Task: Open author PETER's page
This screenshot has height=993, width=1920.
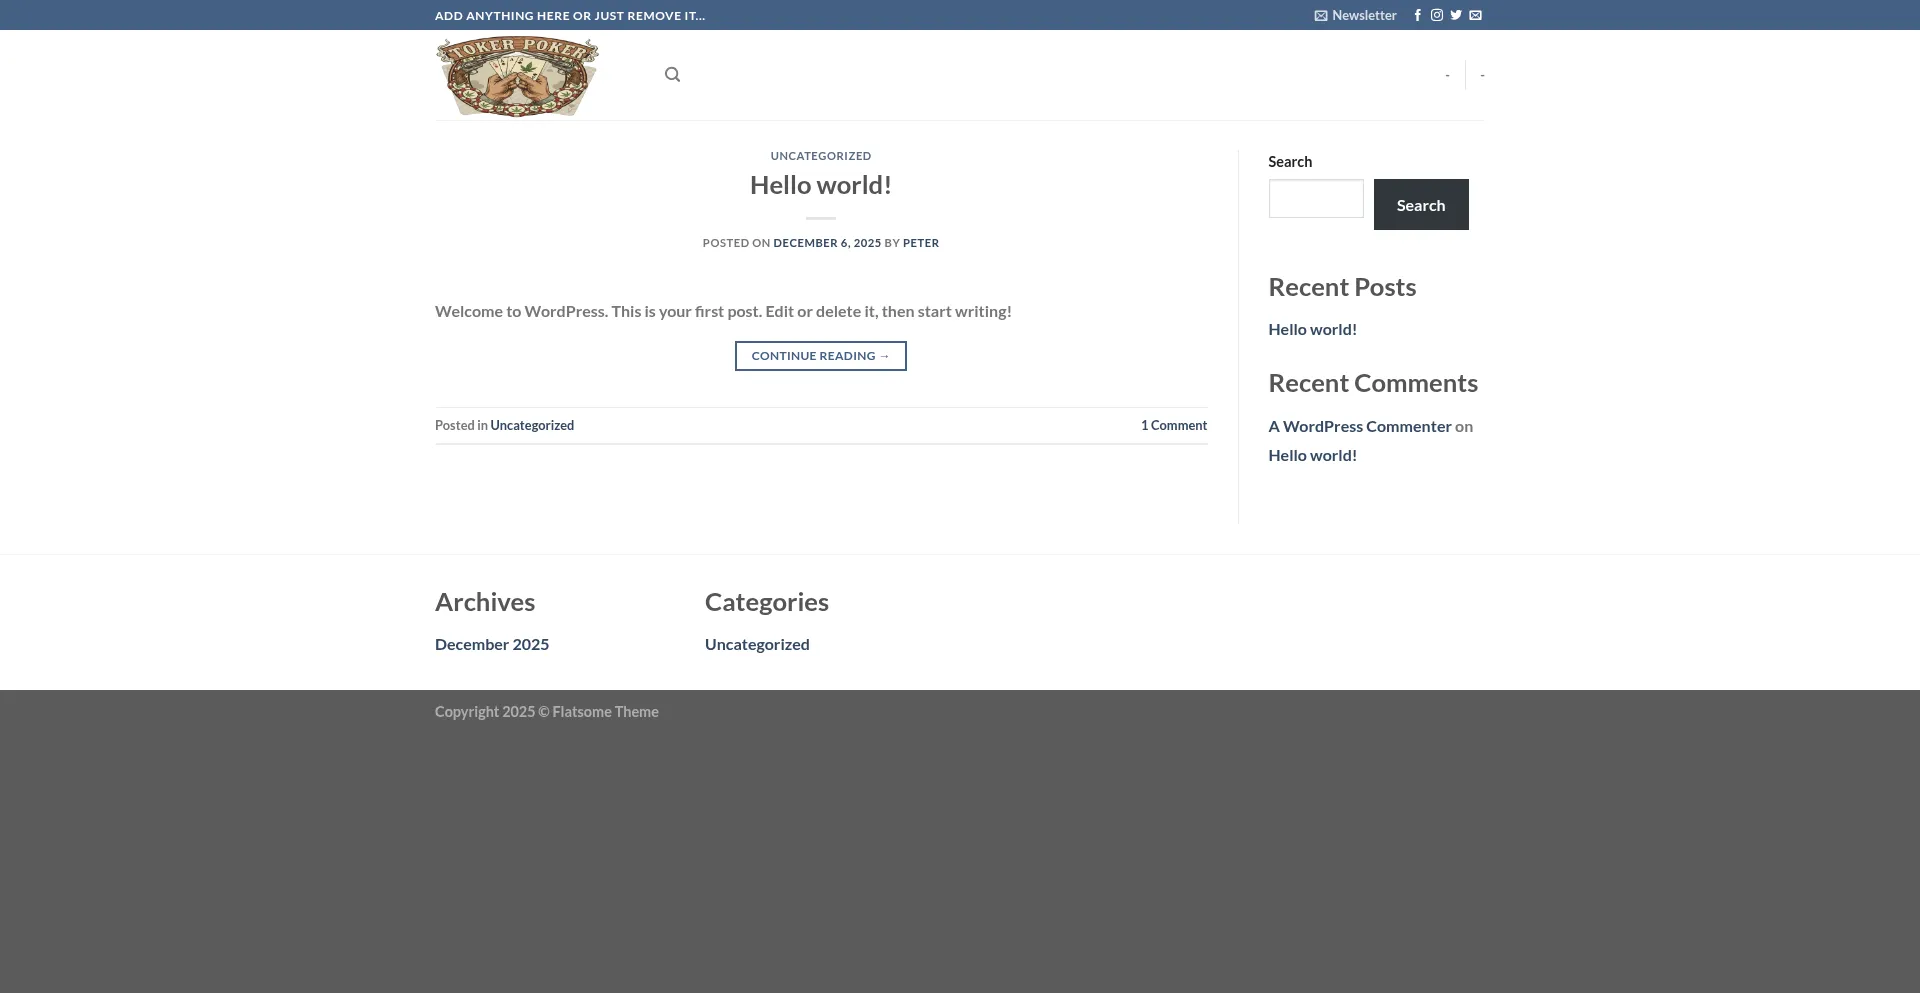Action: click(x=920, y=243)
